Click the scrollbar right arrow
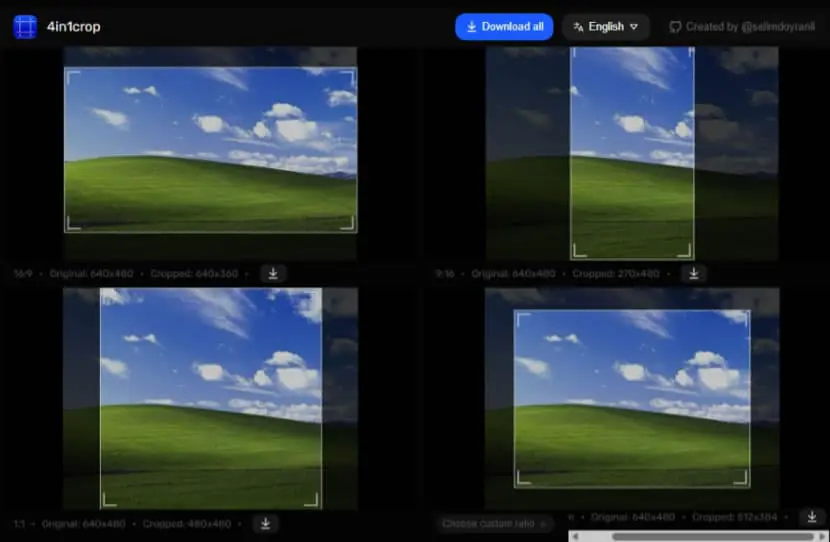The height and width of the screenshot is (542, 830). (x=822, y=536)
